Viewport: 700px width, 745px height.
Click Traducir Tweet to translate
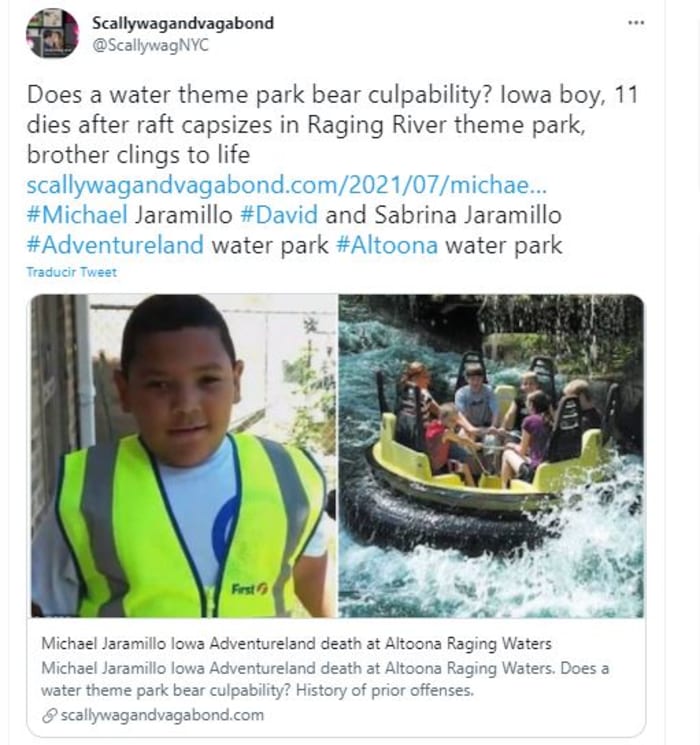(71, 272)
